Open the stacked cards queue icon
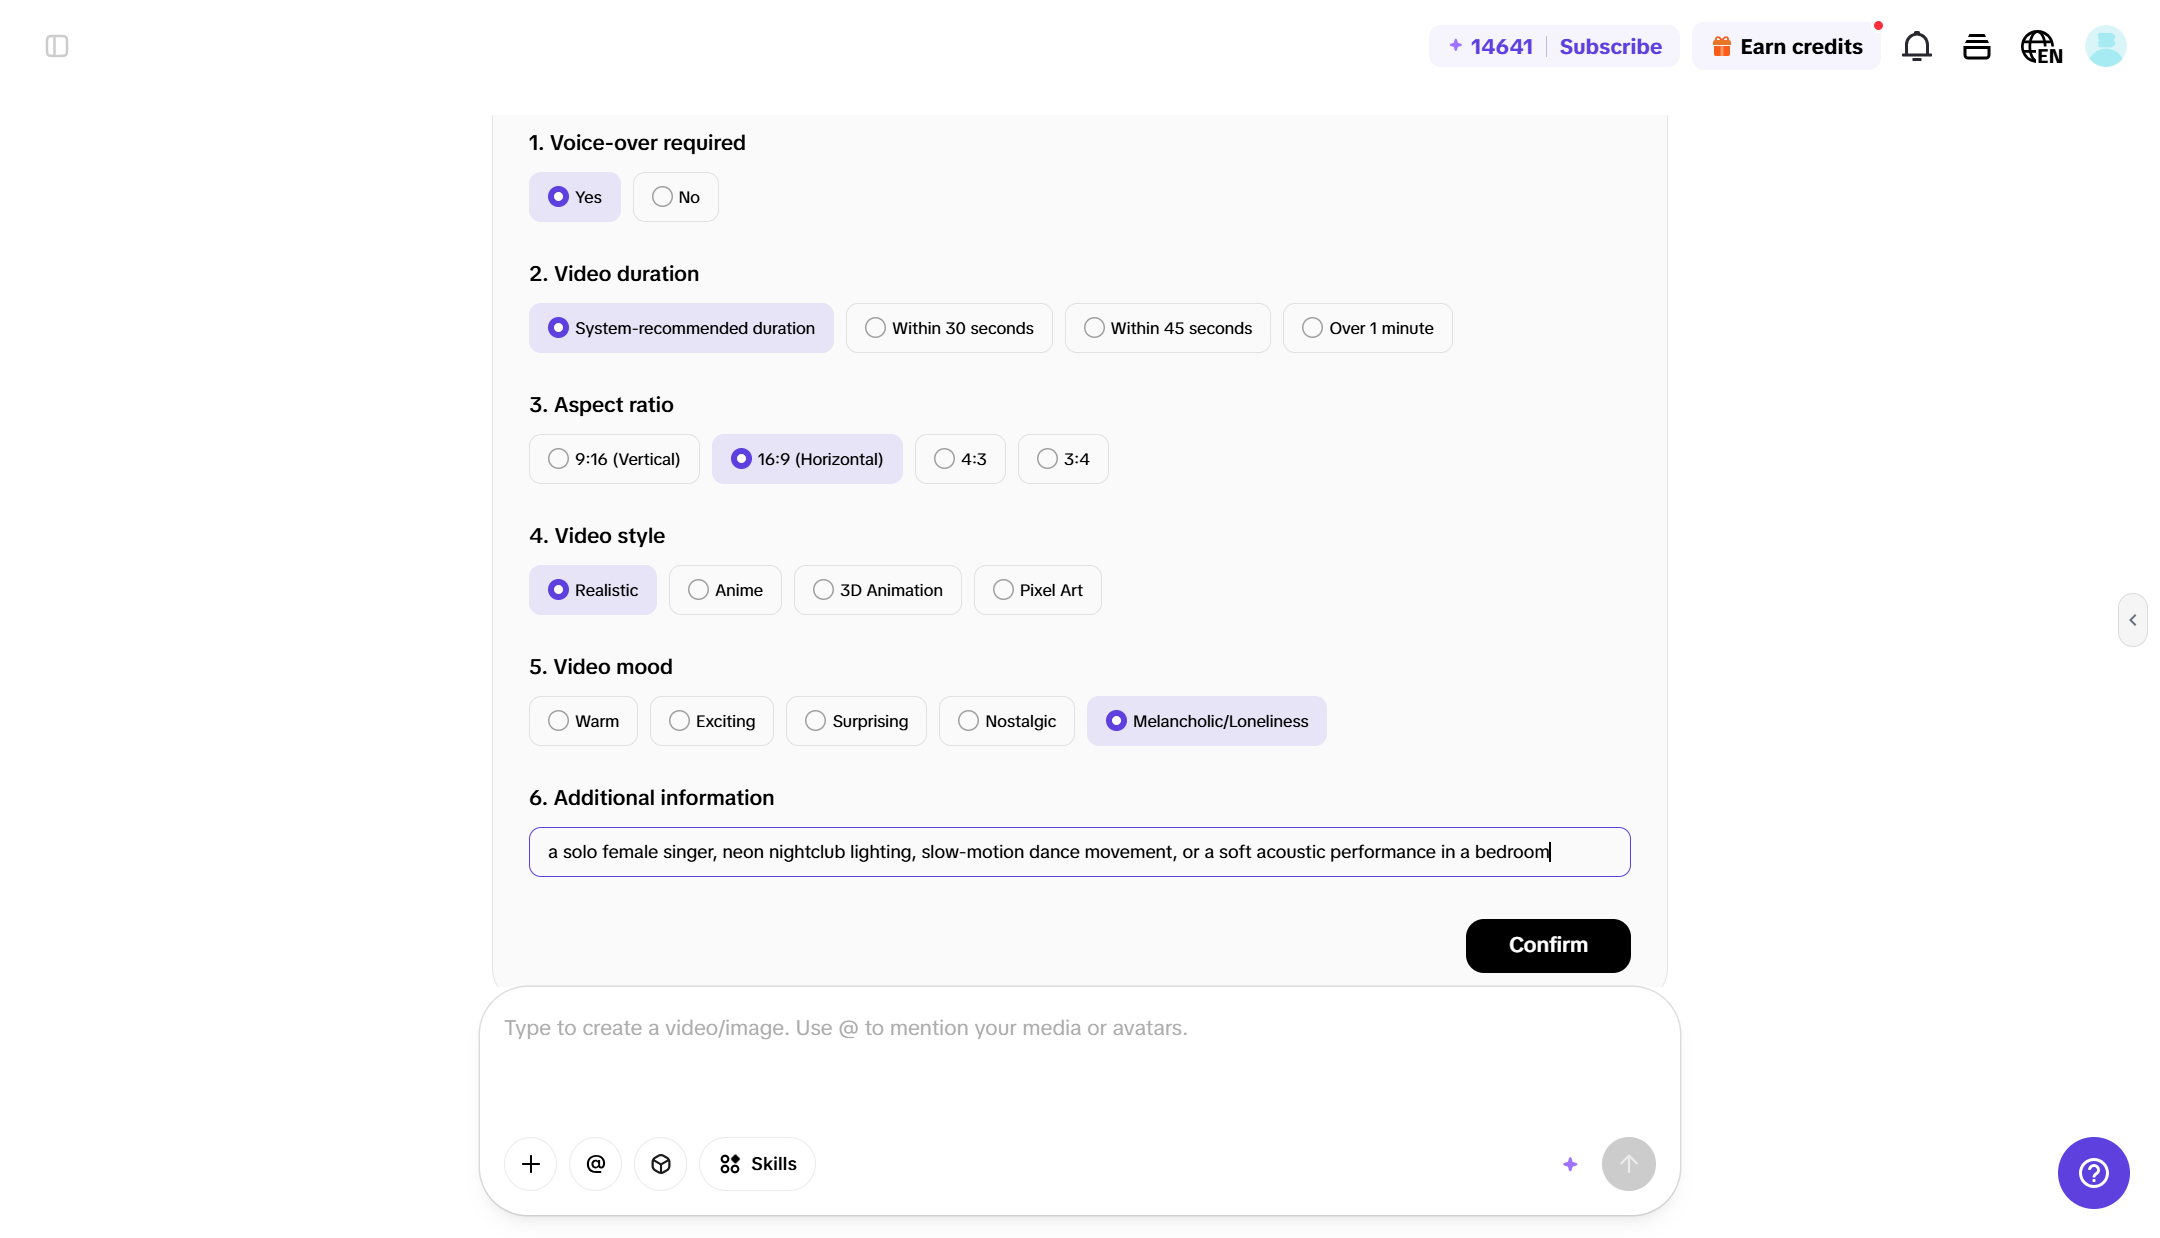The image size is (2160, 1238). click(1977, 47)
